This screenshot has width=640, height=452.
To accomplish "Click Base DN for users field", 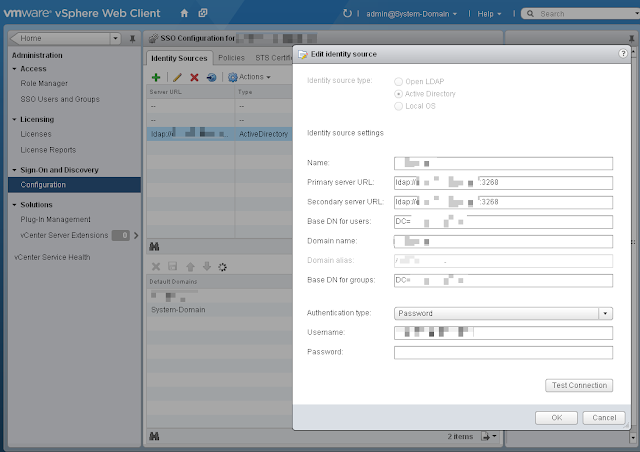I will click(503, 222).
